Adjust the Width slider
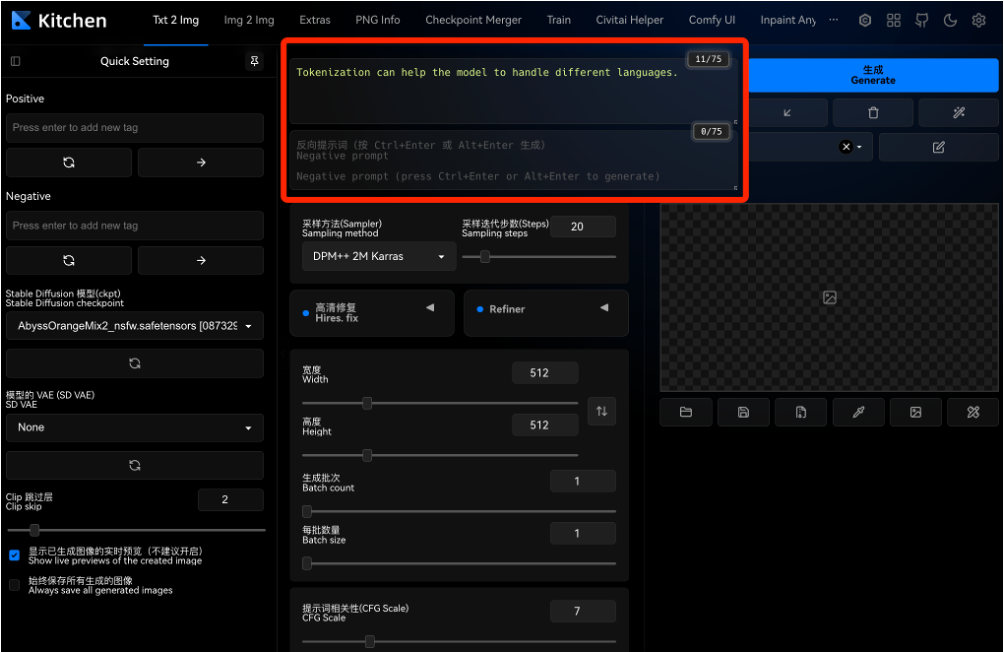Image resolution: width=1004 pixels, height=652 pixels. 440,403
